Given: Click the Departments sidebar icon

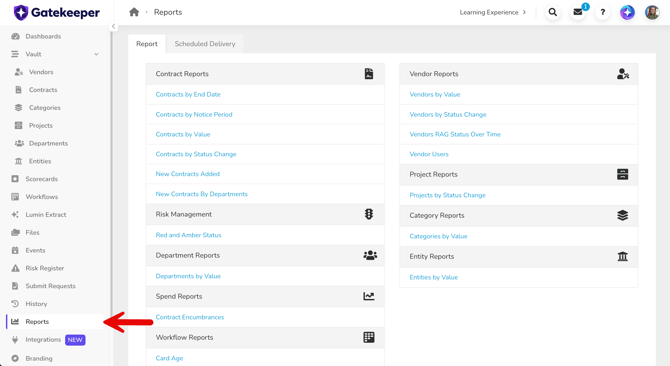Looking at the screenshot, I should coord(19,143).
